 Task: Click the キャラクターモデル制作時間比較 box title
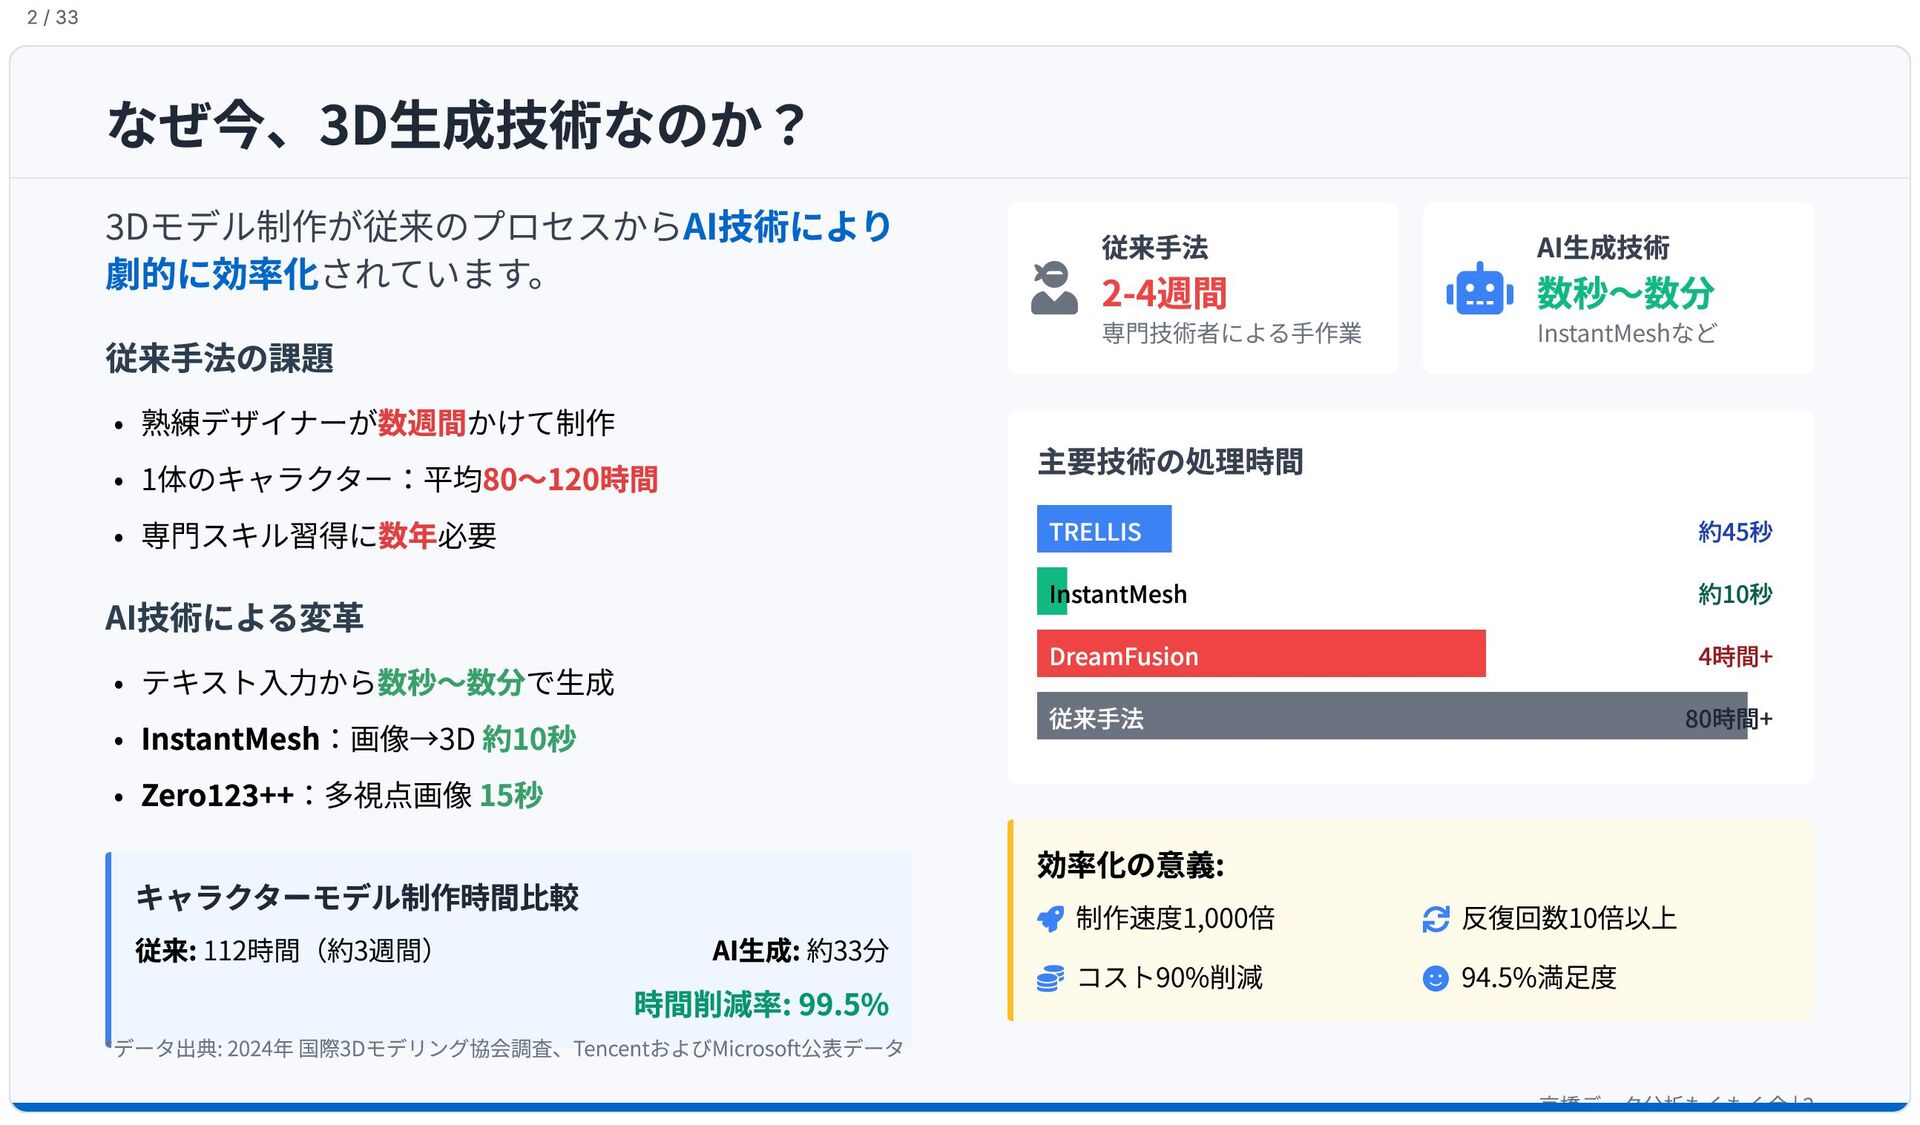(x=357, y=897)
